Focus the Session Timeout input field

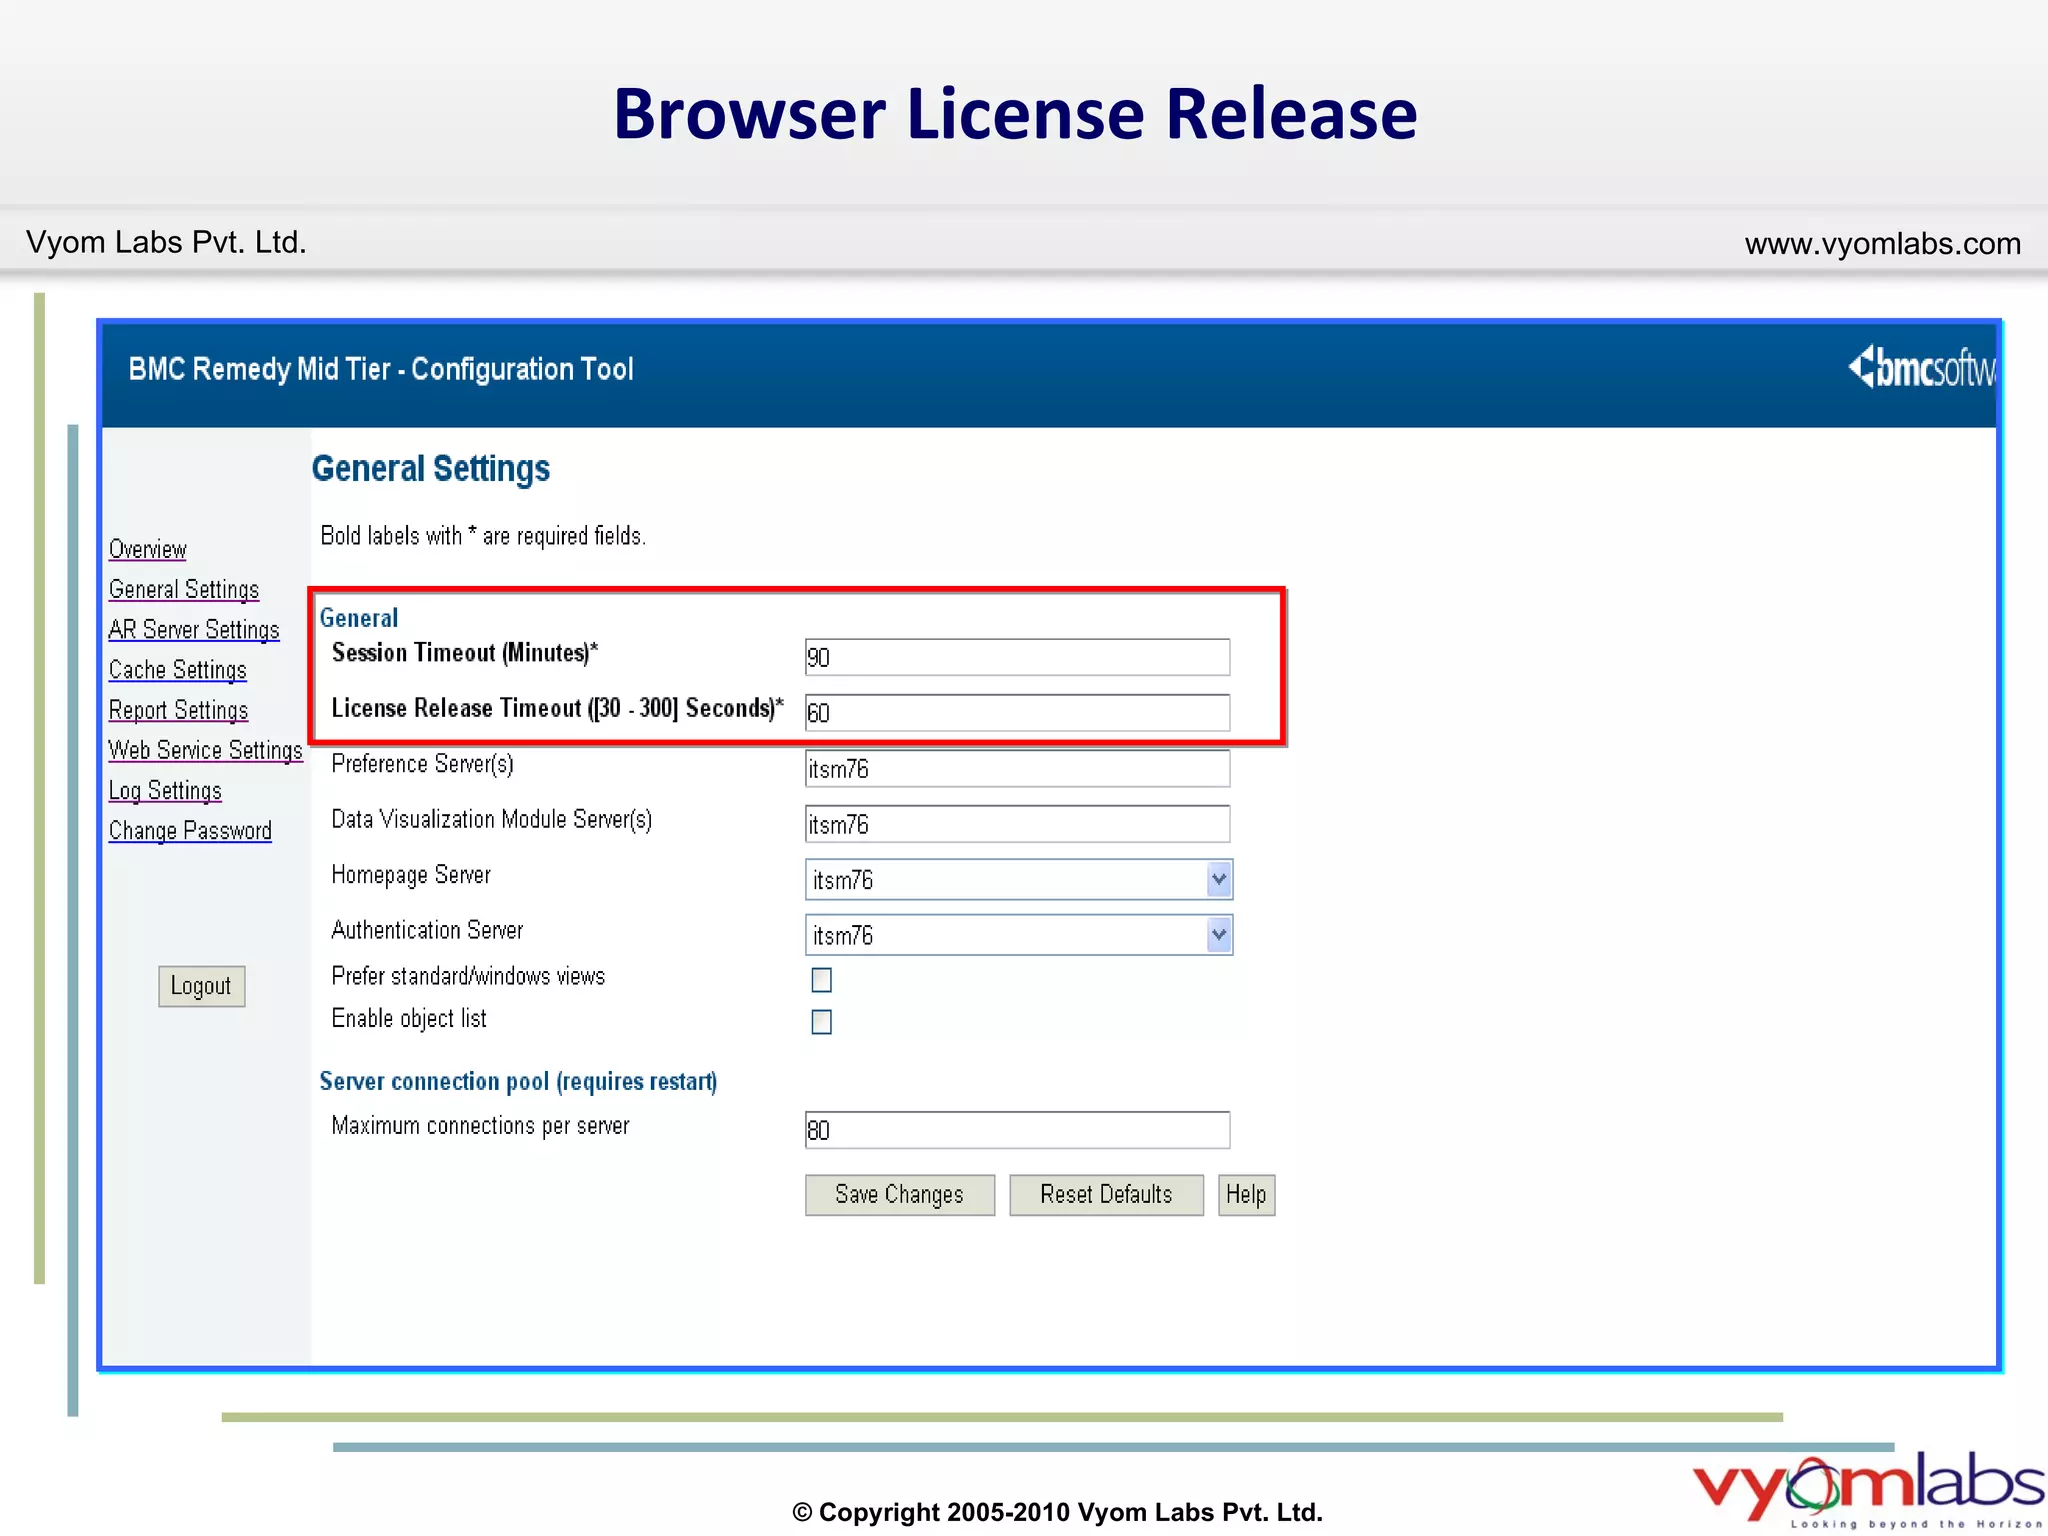[x=1017, y=657]
